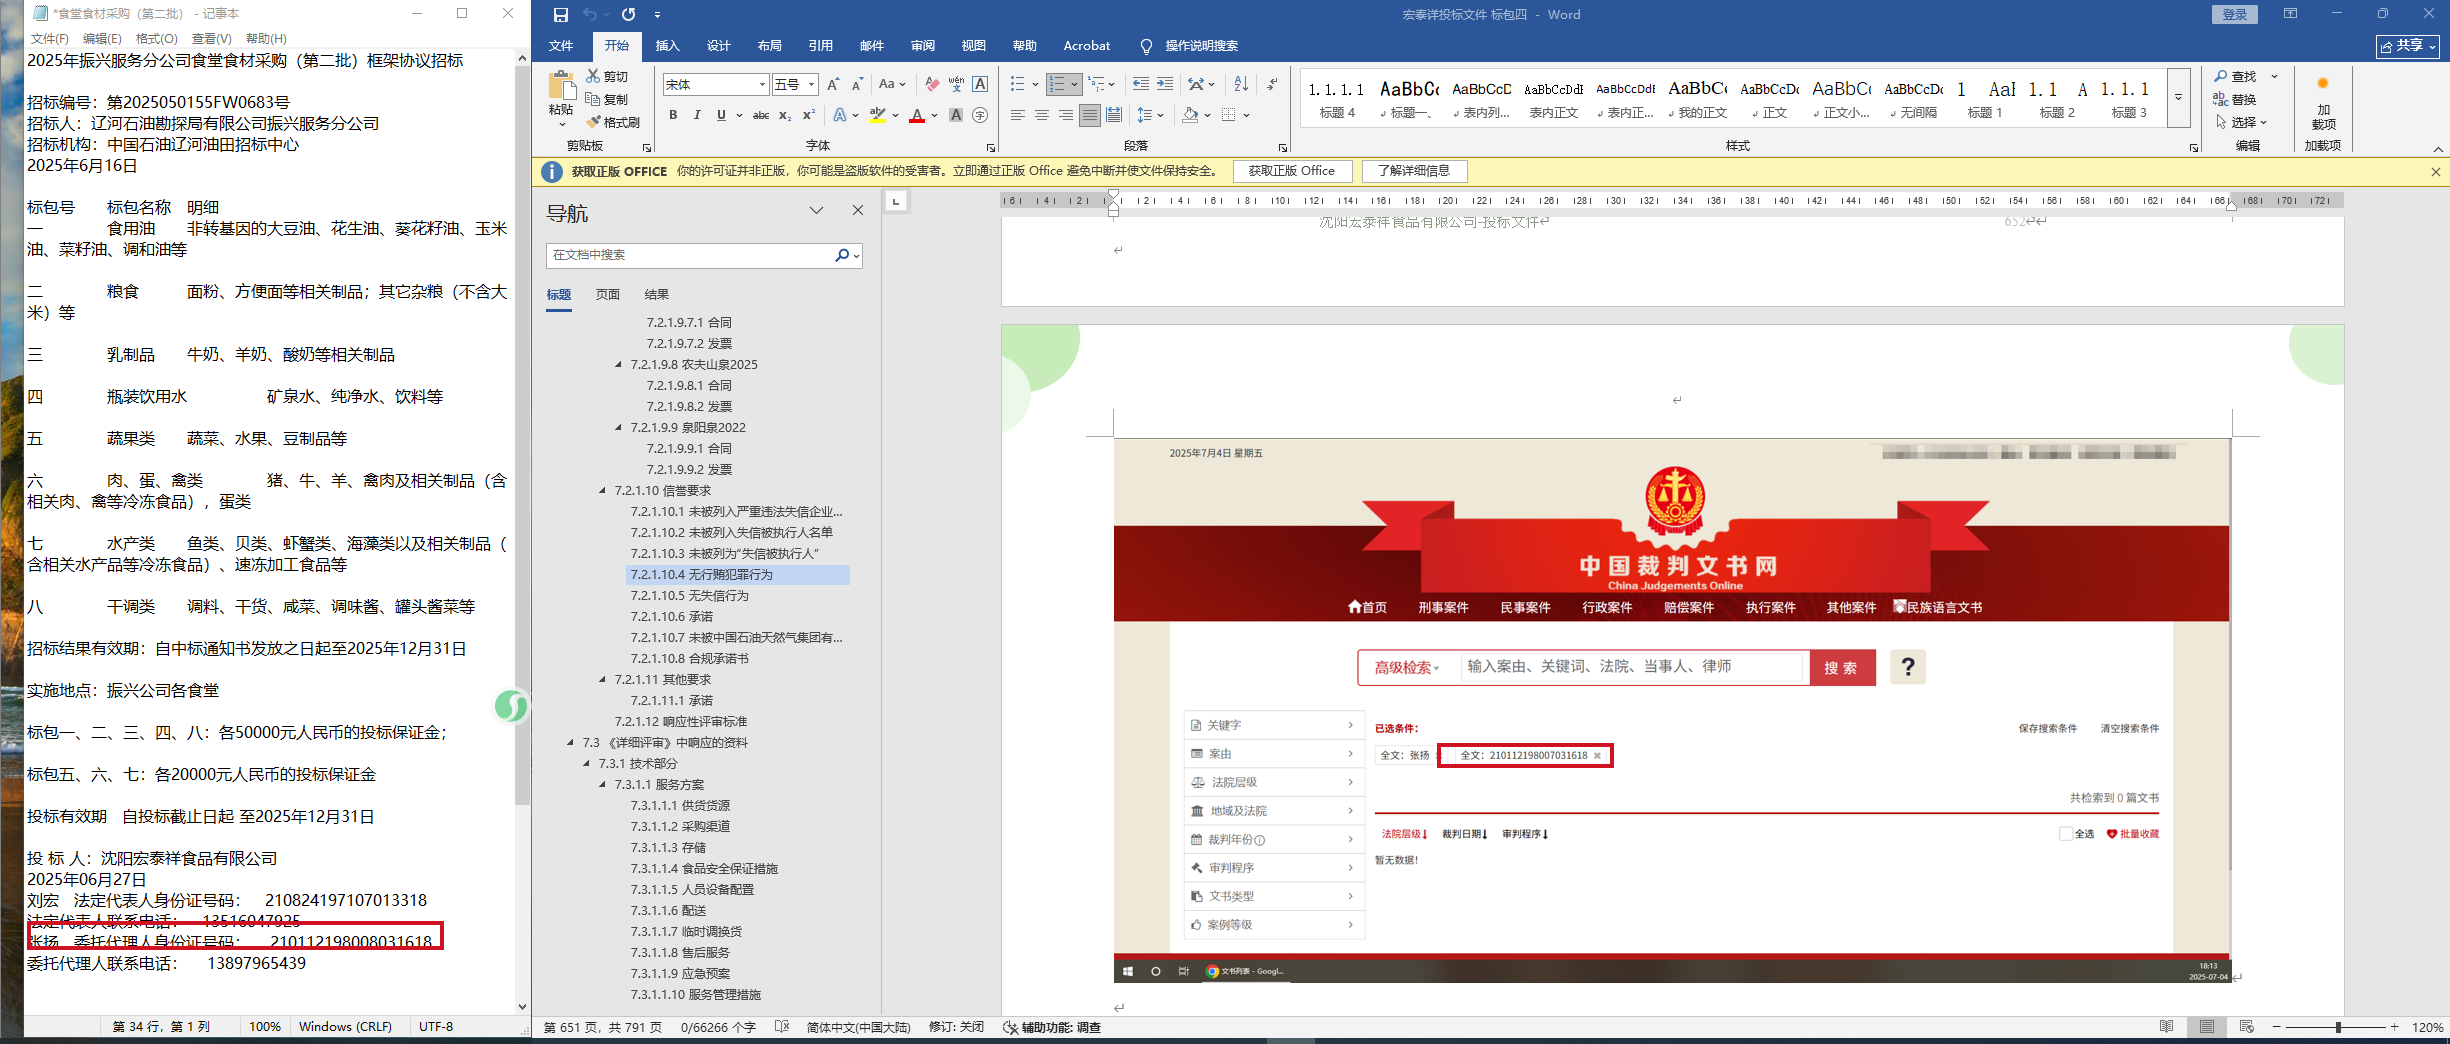Align the paragraph to the left
The width and height of the screenshot is (2450, 1044).
1018,116
